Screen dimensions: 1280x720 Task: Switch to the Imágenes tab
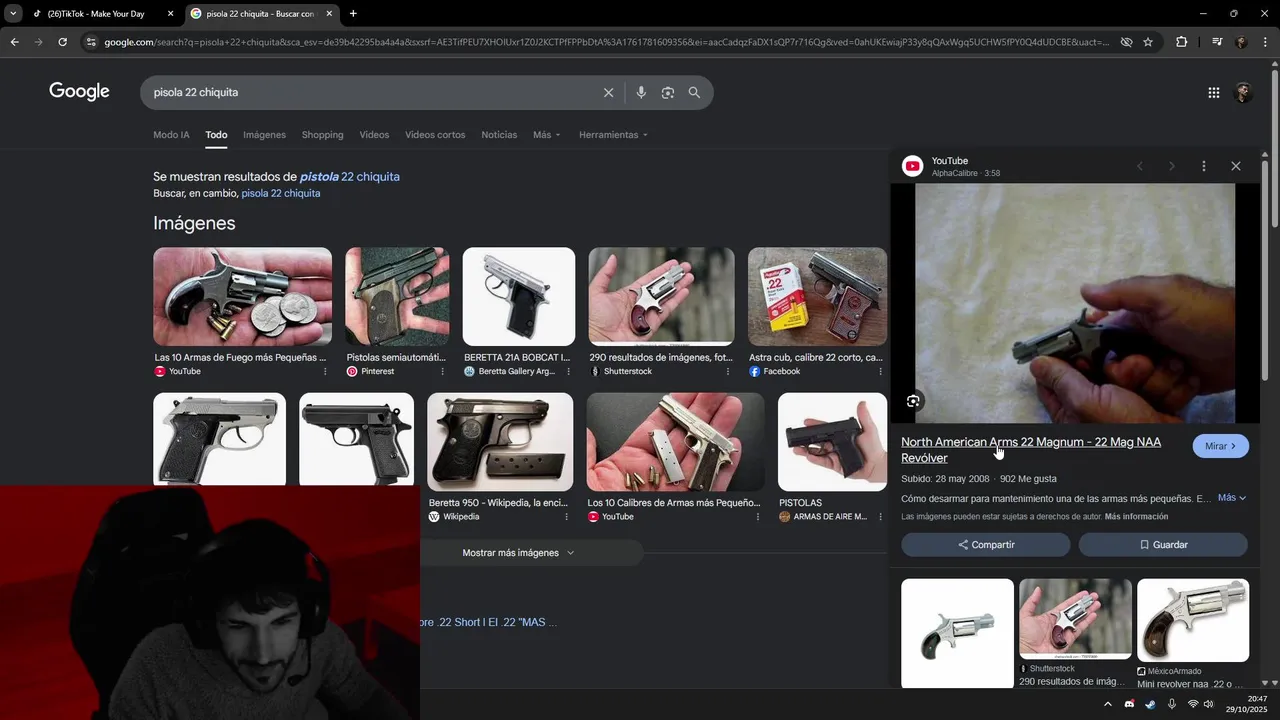tap(264, 135)
